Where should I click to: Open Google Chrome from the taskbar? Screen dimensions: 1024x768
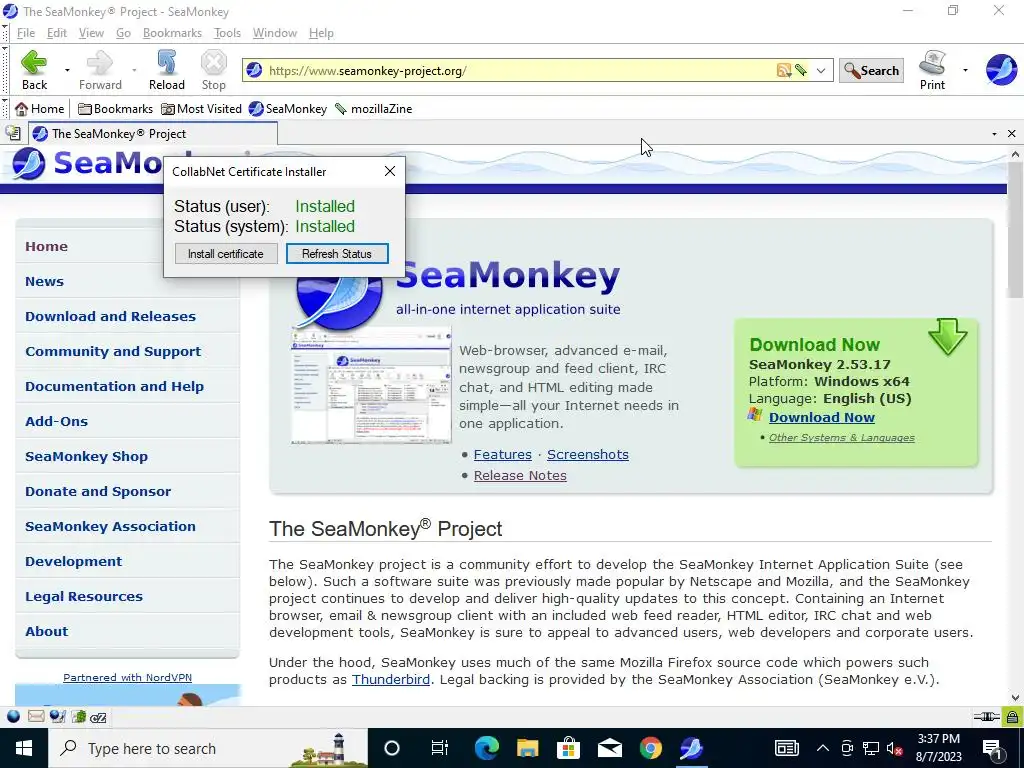[x=650, y=748]
